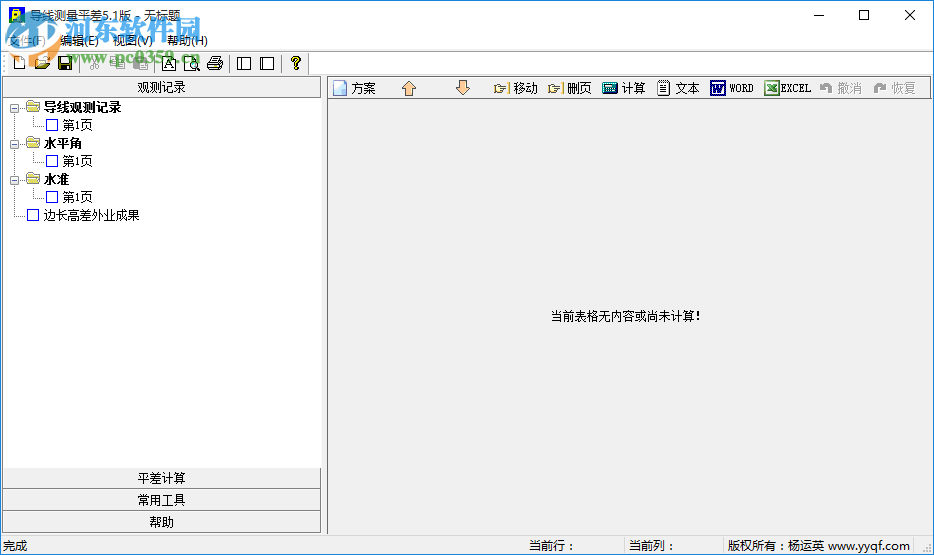Export using the 文本 text button
Screen dimensions: 934x555
click(678, 88)
